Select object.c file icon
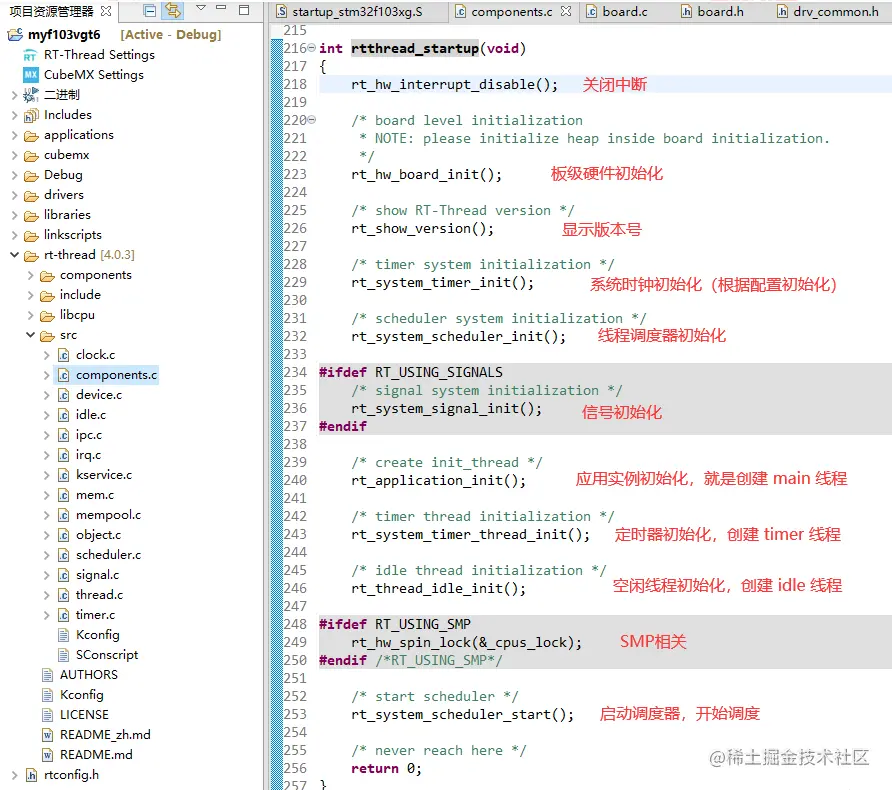The height and width of the screenshot is (790, 892). 64,535
